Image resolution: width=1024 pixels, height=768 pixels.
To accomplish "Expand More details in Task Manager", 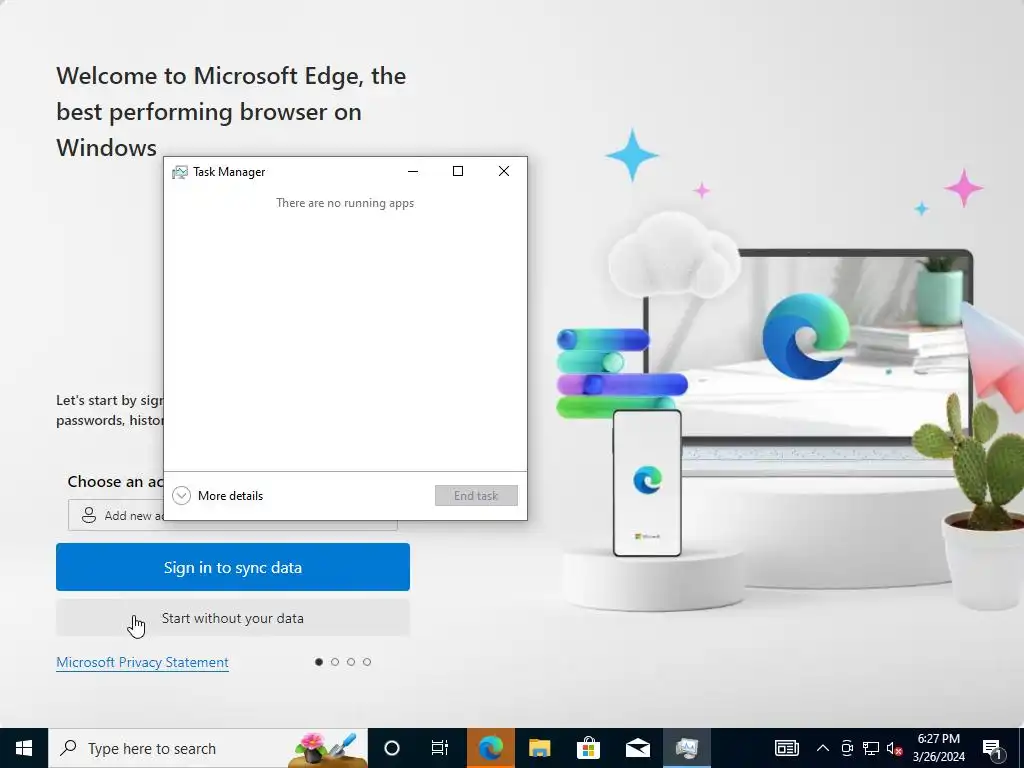I will (217, 496).
